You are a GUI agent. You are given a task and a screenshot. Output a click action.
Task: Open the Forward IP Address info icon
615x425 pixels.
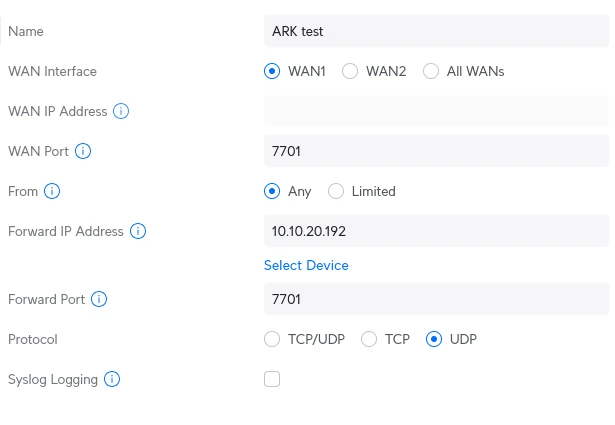[138, 231]
